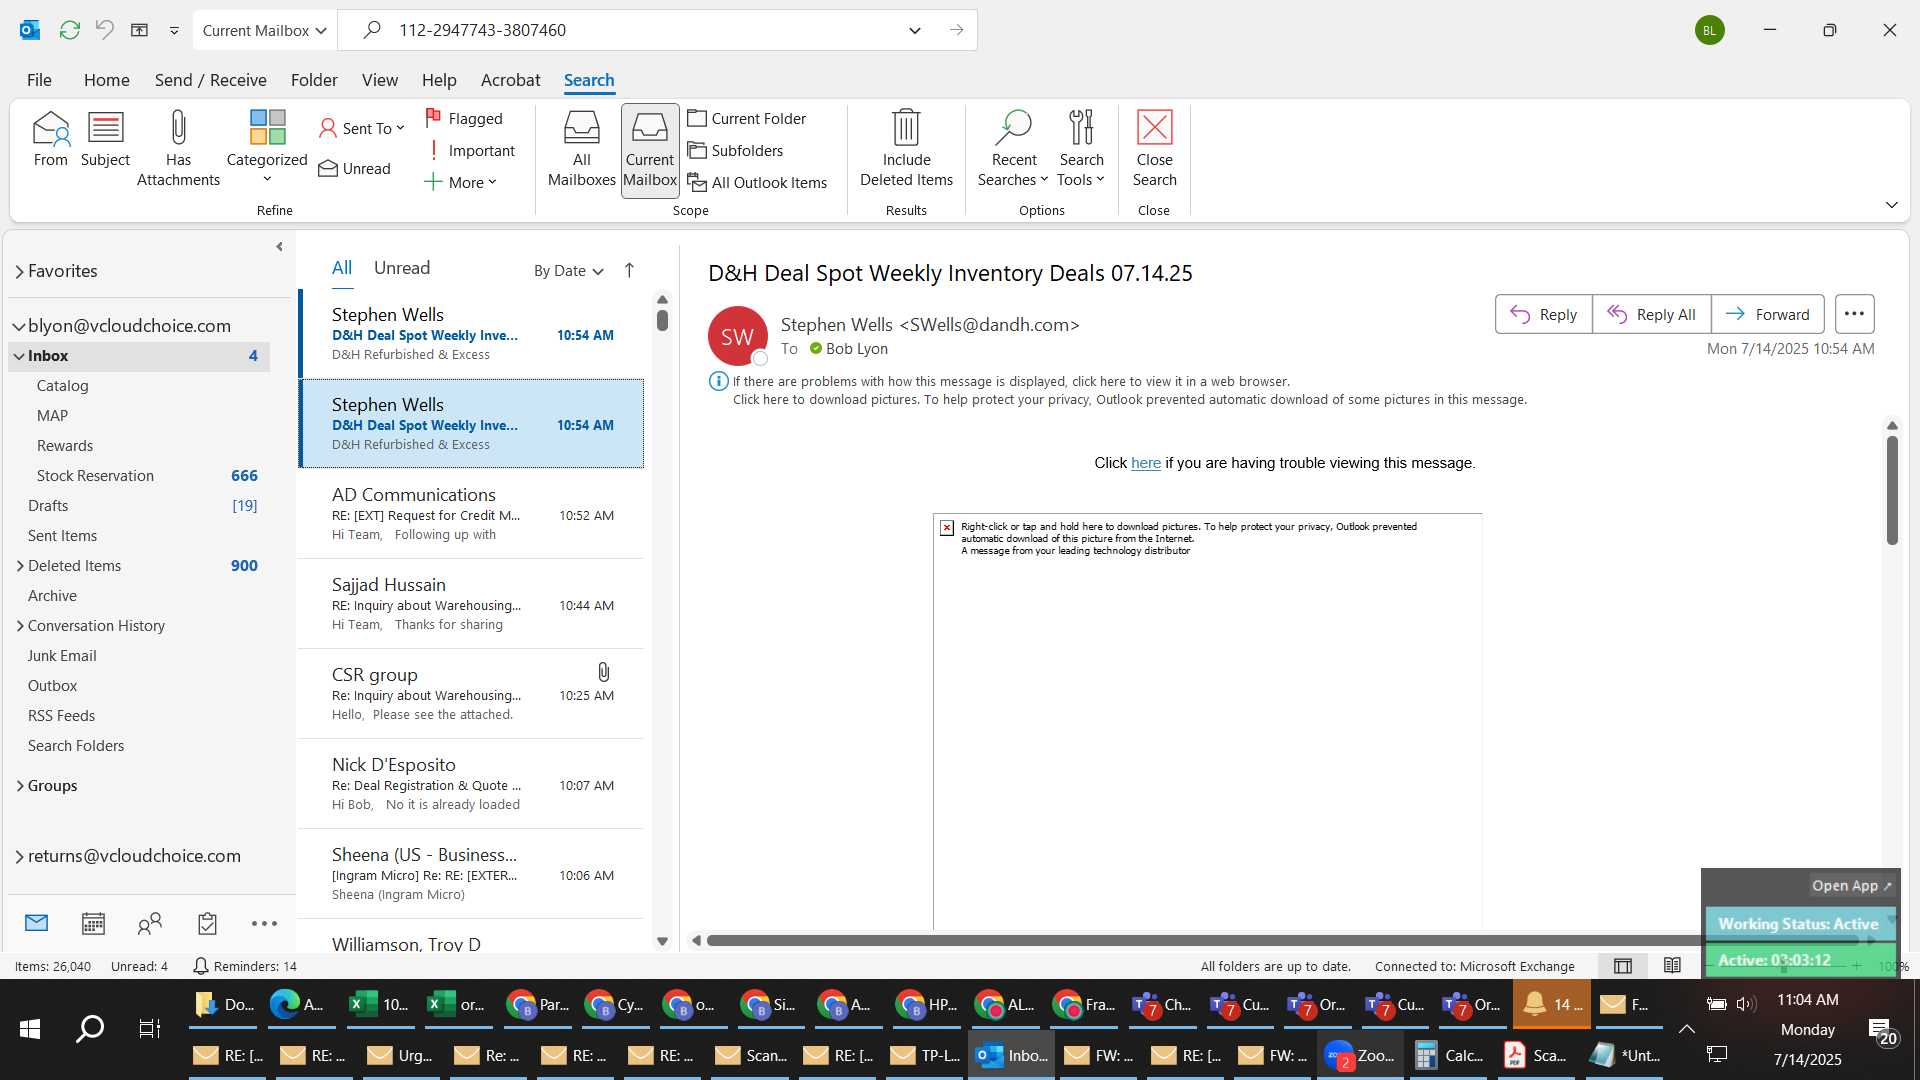
Task: Open AD Communications email
Action: tap(472, 514)
